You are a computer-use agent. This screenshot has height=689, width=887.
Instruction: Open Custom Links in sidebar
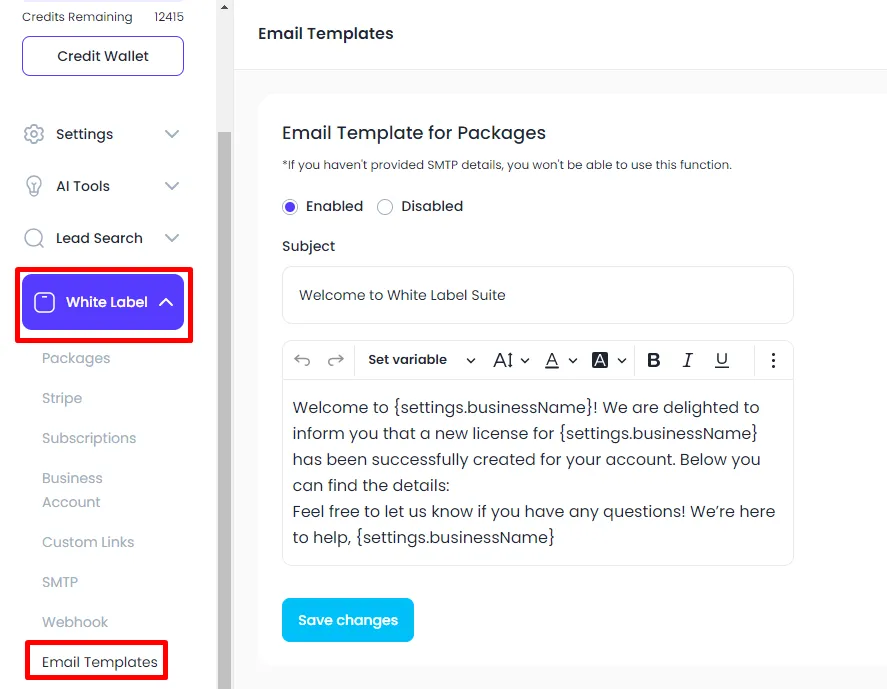point(88,542)
